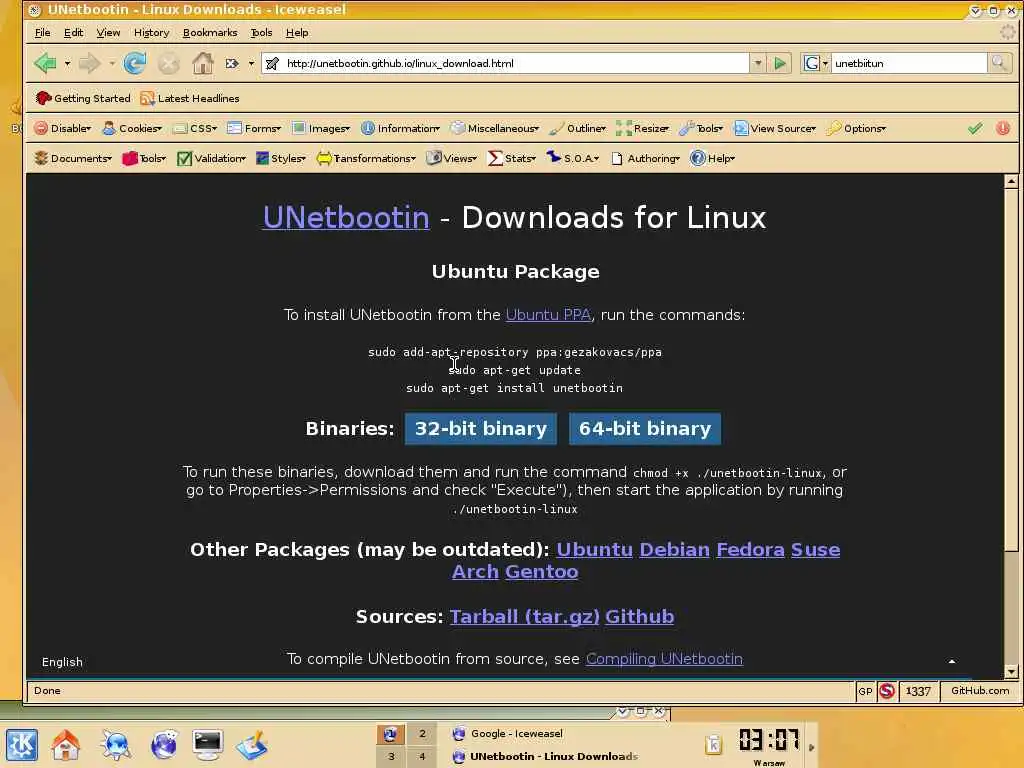Screen dimensions: 1024x768
Task: Open the File menu
Action: pyautogui.click(x=42, y=33)
